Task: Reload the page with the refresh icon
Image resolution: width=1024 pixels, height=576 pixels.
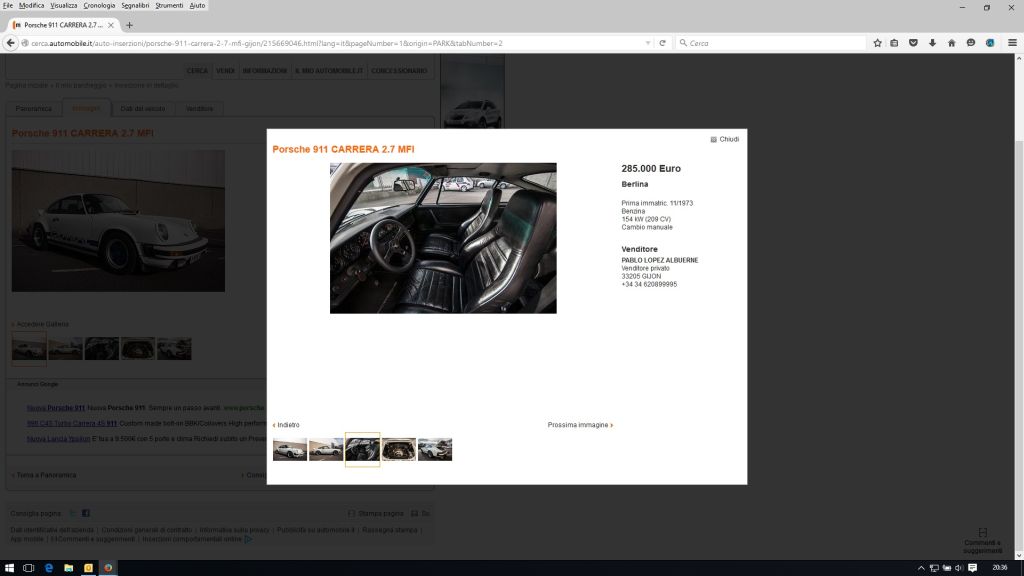Action: coord(662,43)
